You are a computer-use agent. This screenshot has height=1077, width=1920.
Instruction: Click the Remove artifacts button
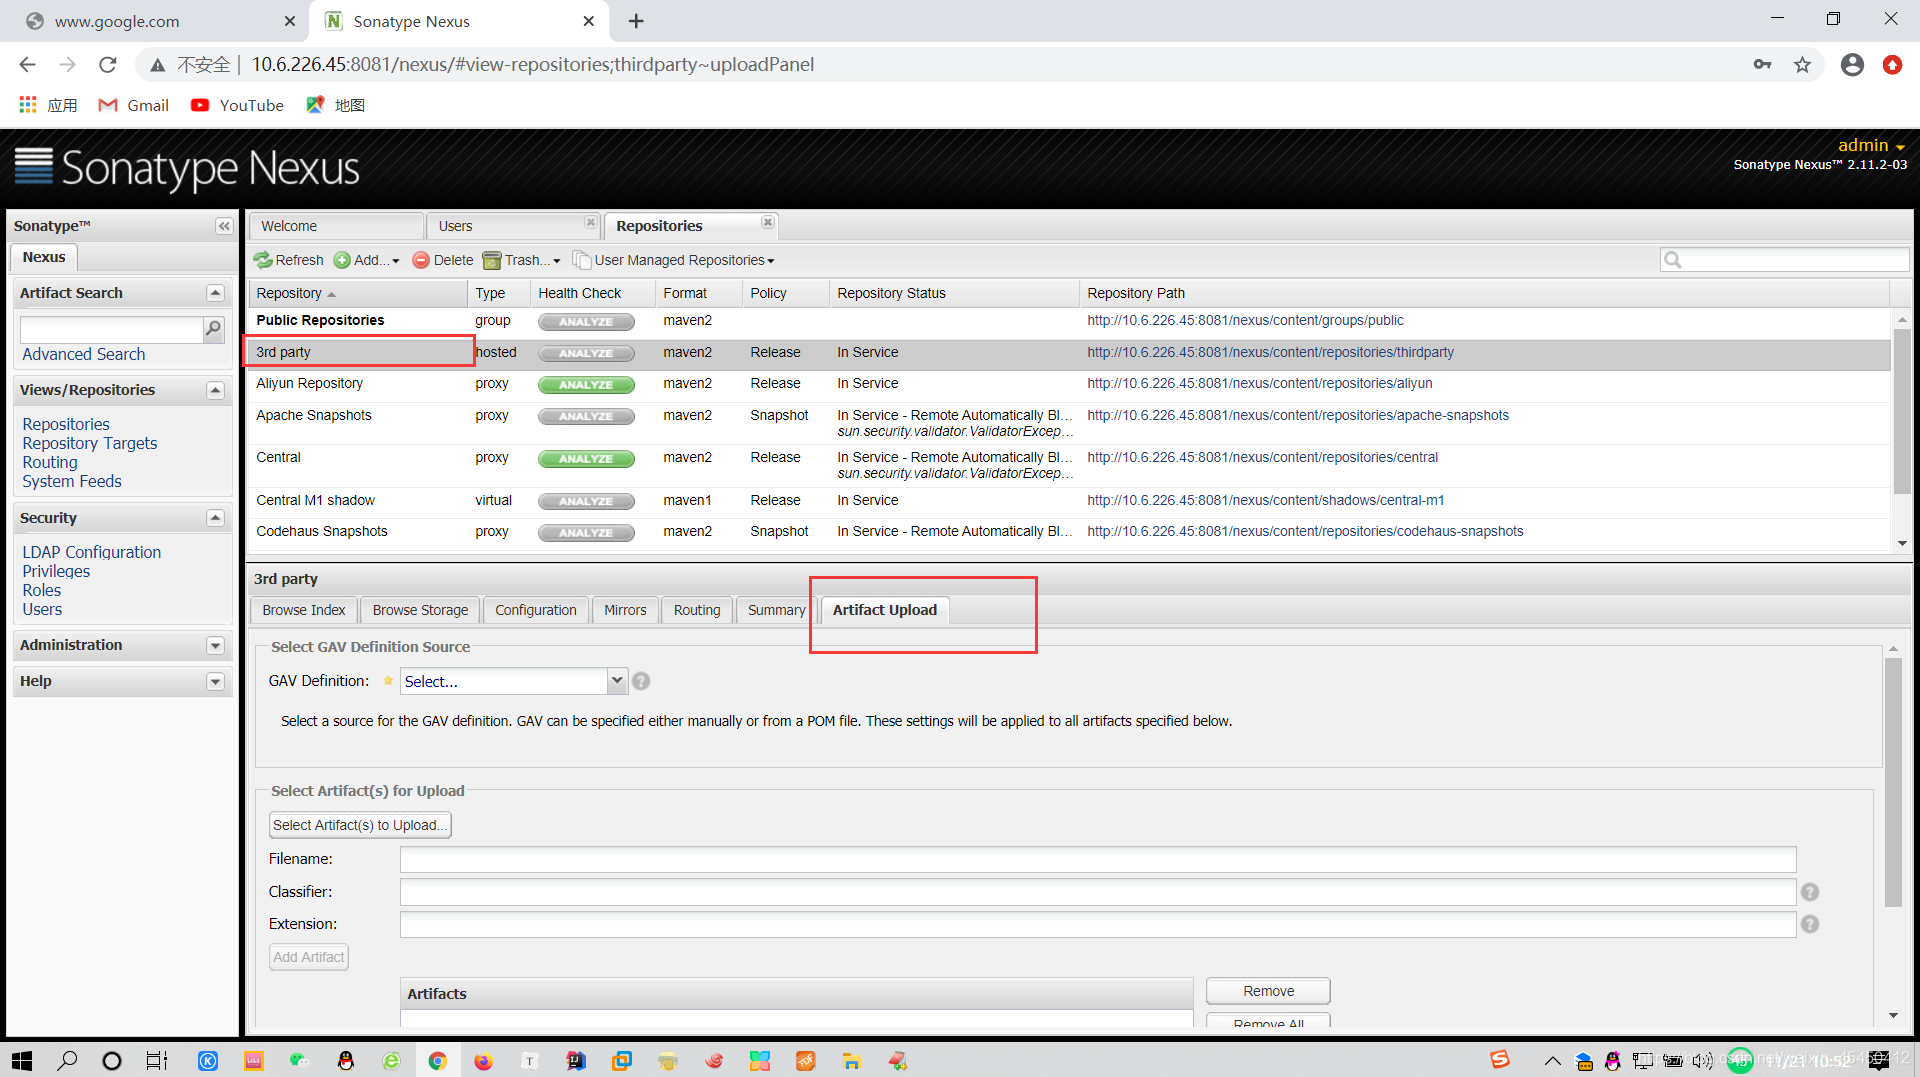[1268, 991]
